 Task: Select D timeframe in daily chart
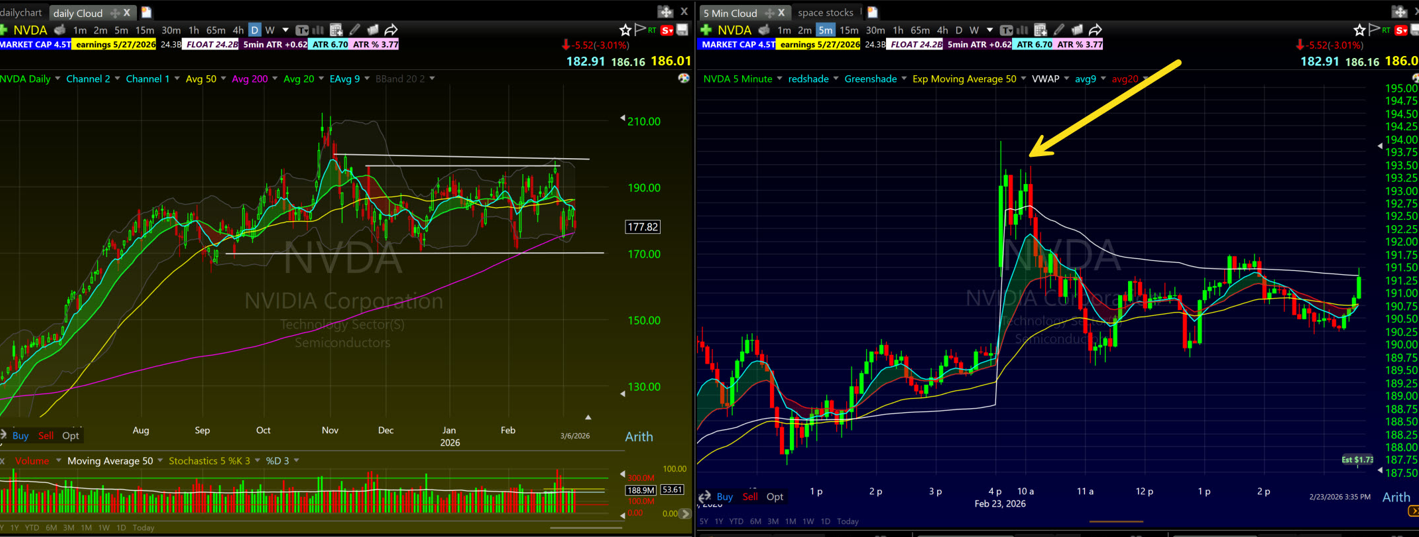pos(254,30)
